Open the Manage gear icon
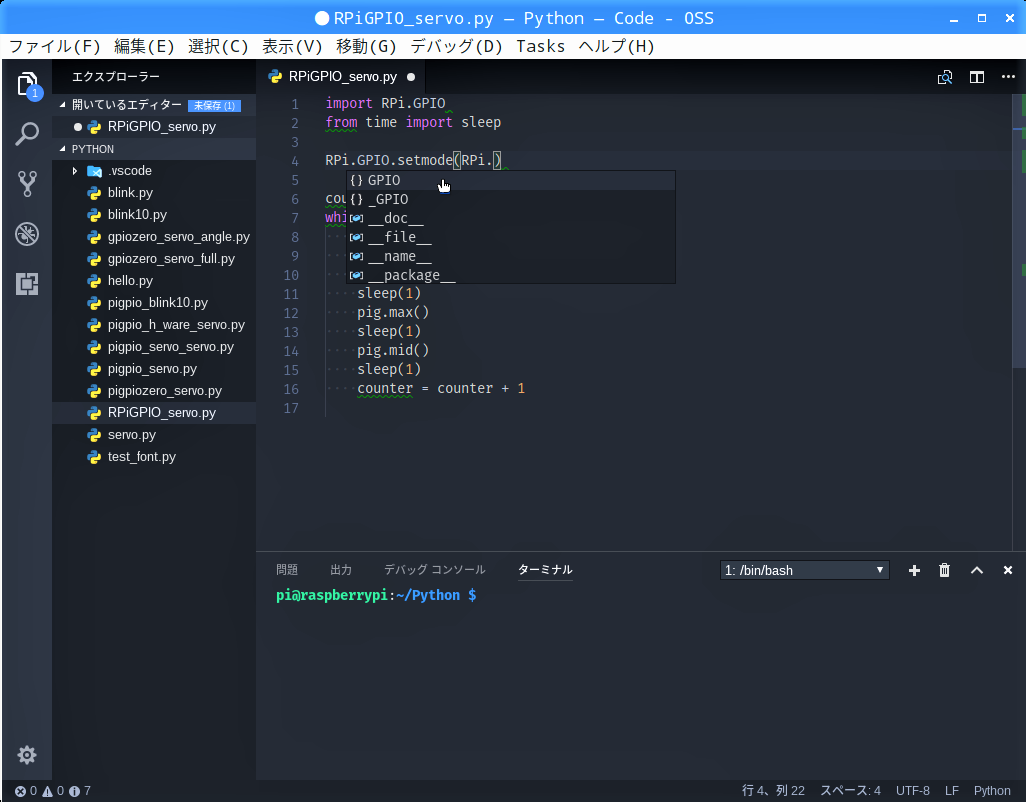 point(27,755)
